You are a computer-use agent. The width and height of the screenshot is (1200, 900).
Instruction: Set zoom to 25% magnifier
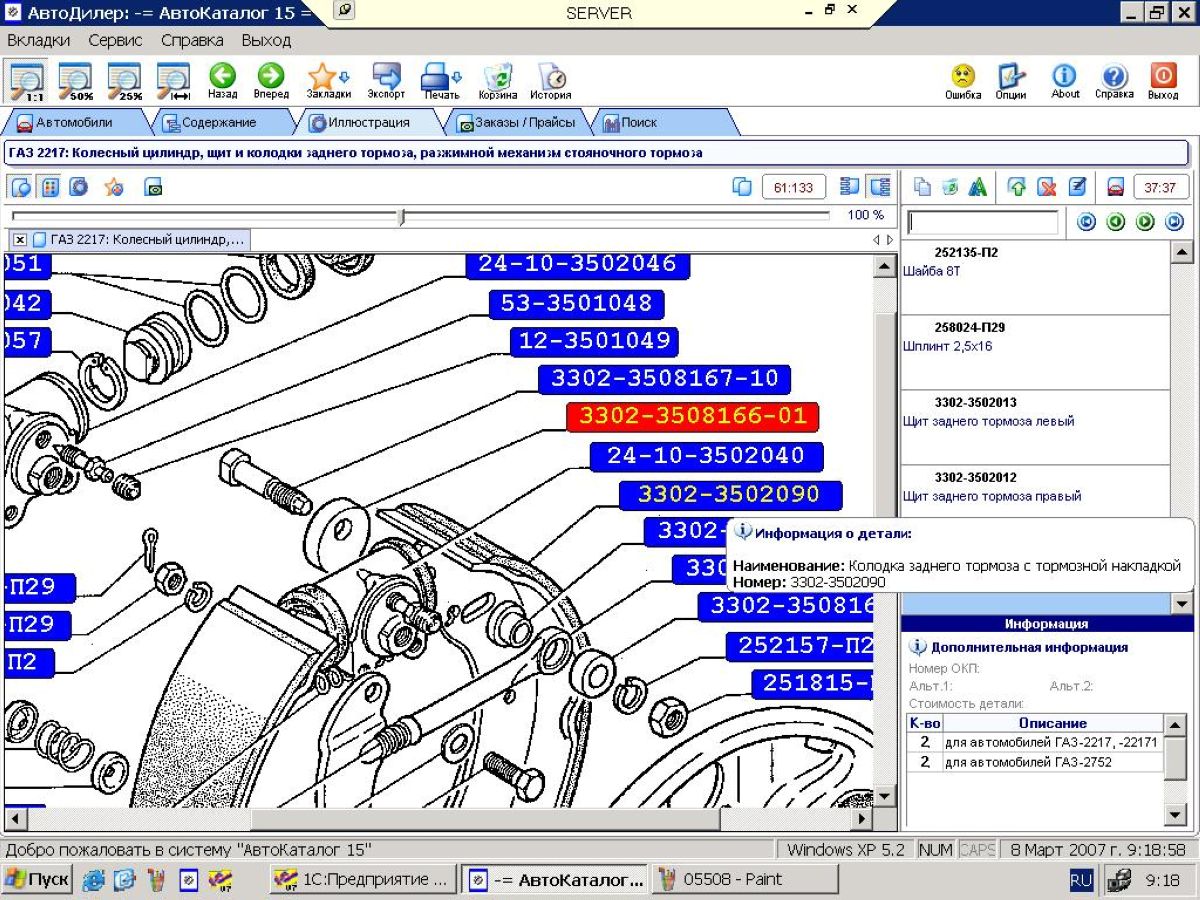tap(124, 80)
